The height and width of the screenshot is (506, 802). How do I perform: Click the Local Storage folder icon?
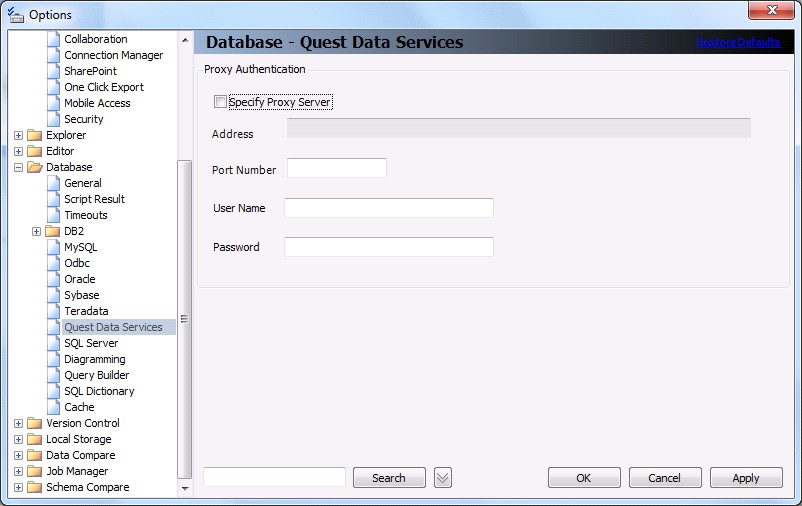pyautogui.click(x=35, y=439)
